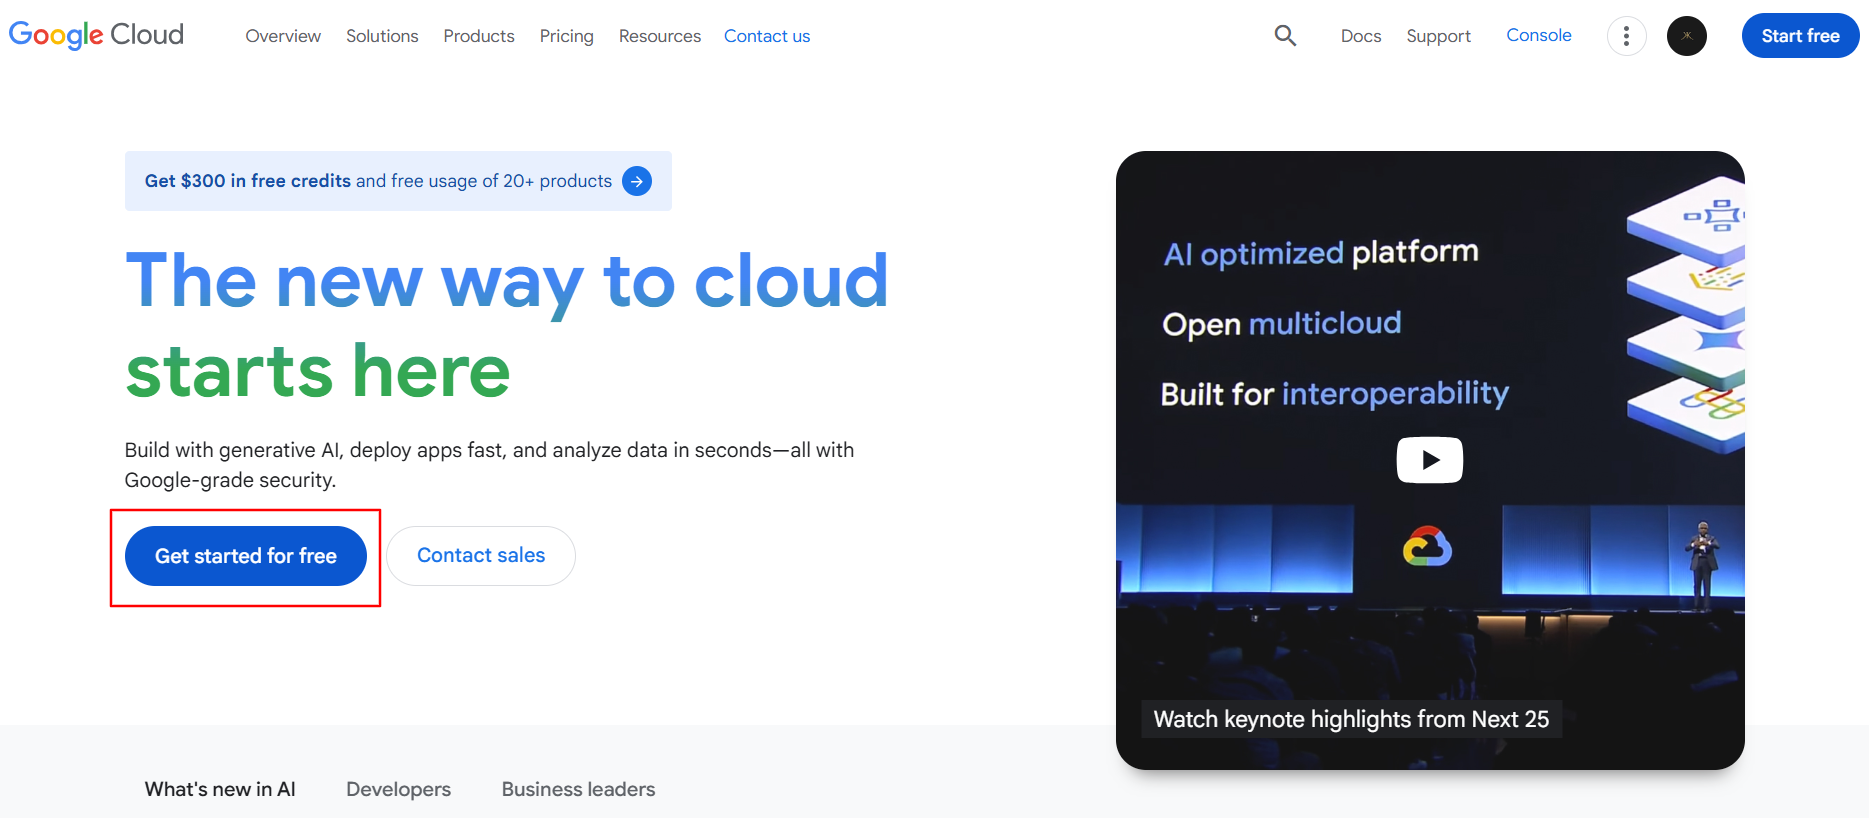Viewport: 1869px width, 818px height.
Task: Open the account profile avatar
Action: [1686, 36]
